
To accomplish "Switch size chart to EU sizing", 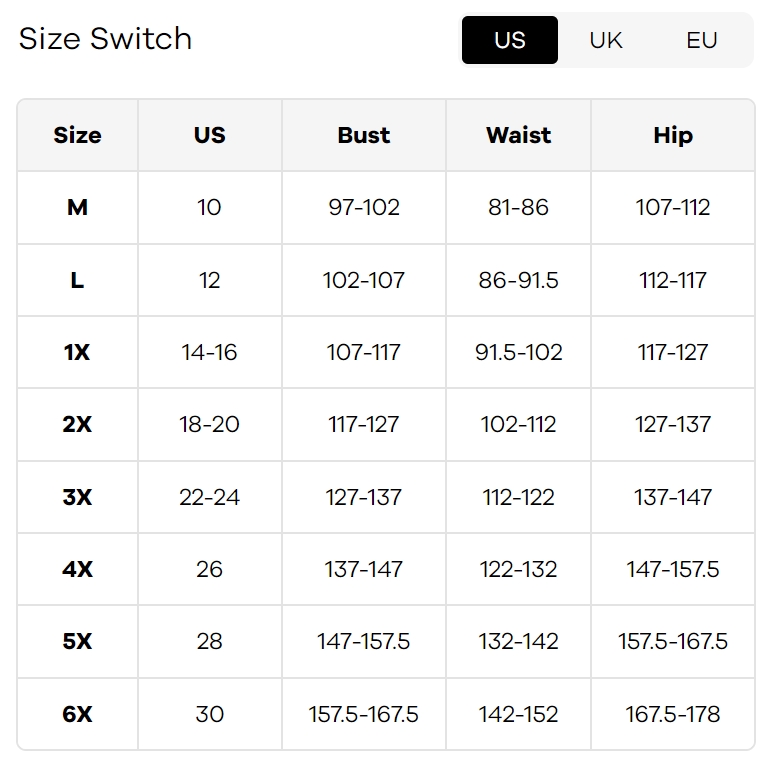I will click(x=702, y=40).
